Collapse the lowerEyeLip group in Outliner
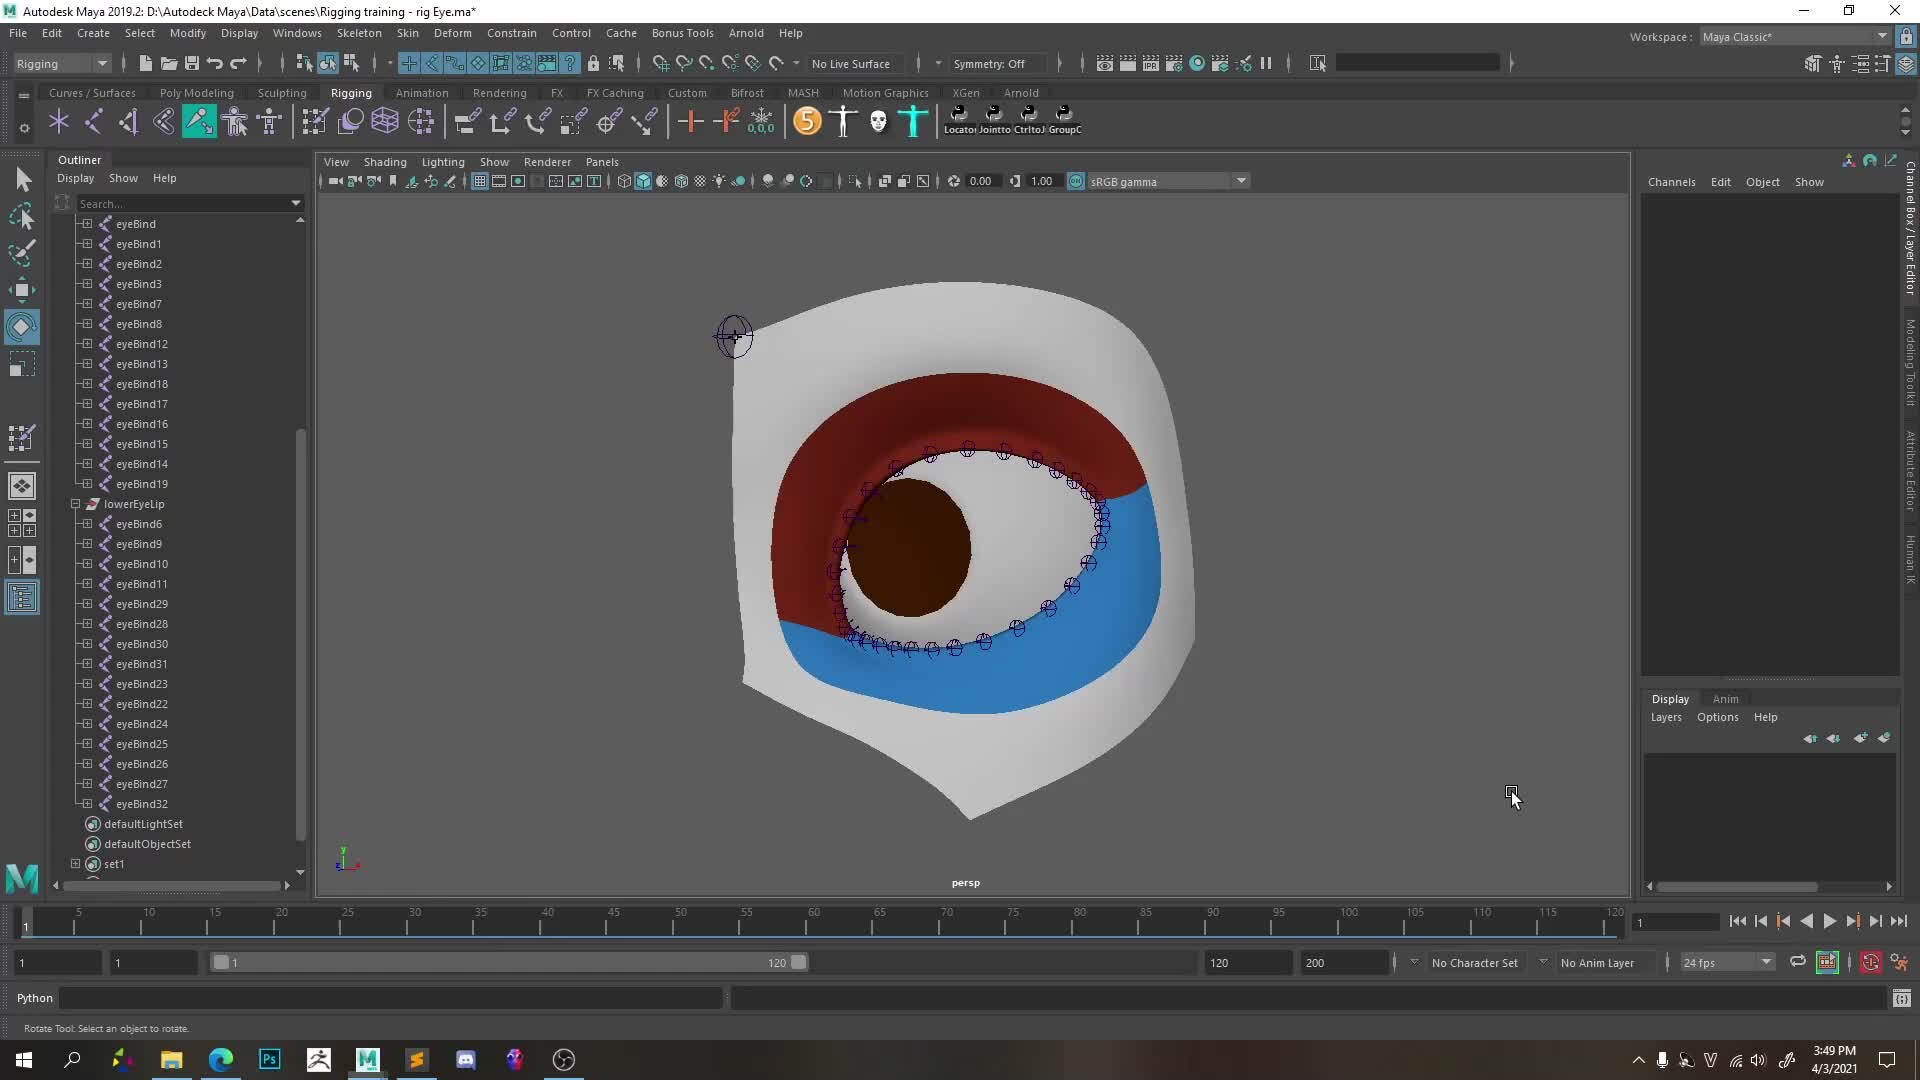Image resolution: width=1920 pixels, height=1080 pixels. (x=75, y=504)
